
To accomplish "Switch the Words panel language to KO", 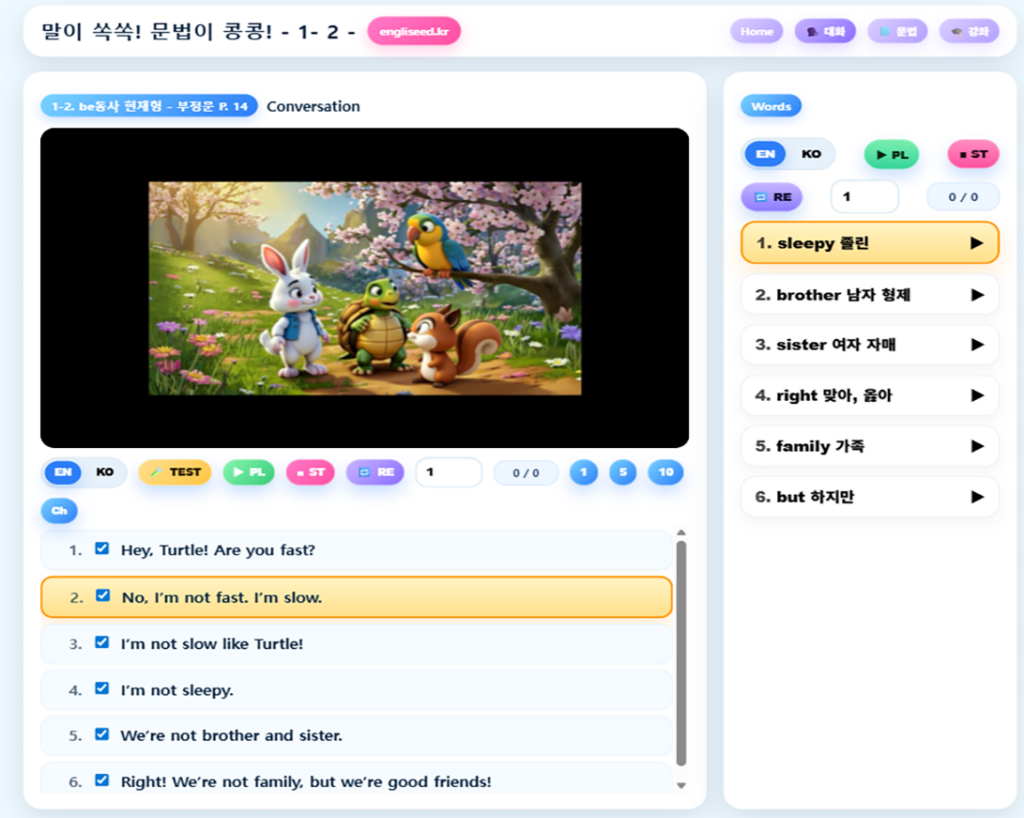I will tap(811, 154).
